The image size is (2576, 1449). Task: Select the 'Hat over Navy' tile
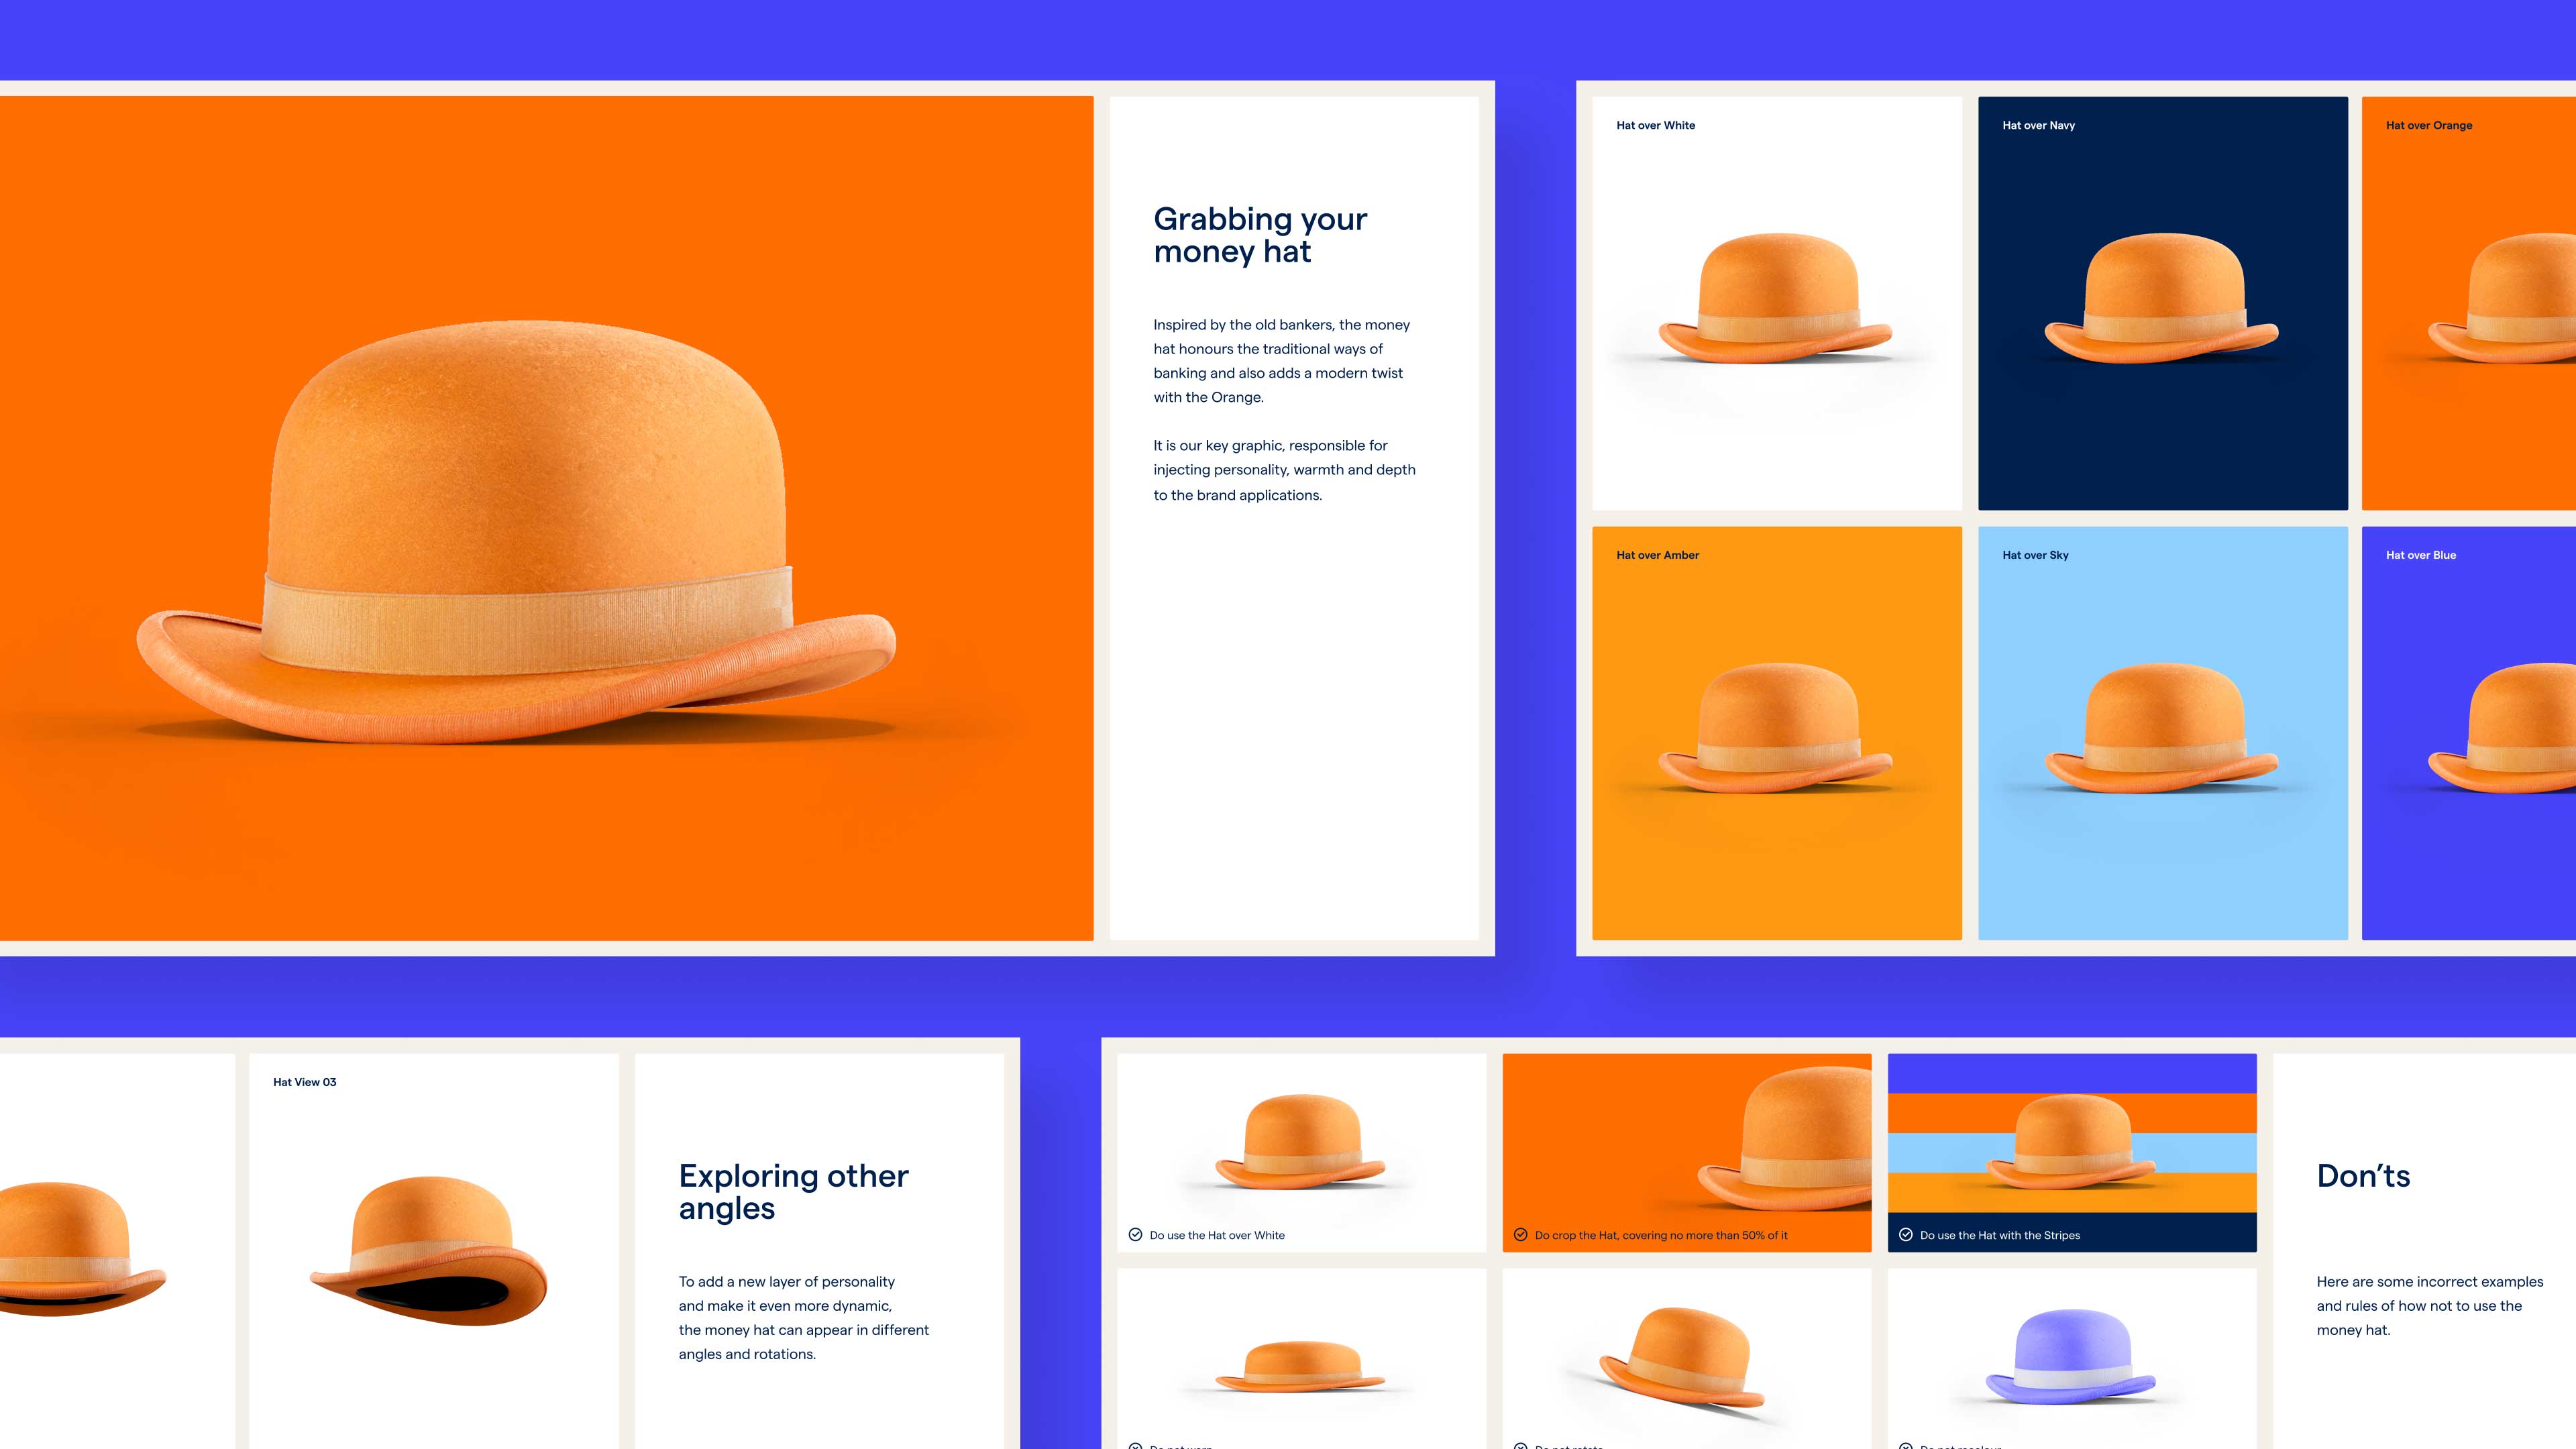tap(2162, 302)
